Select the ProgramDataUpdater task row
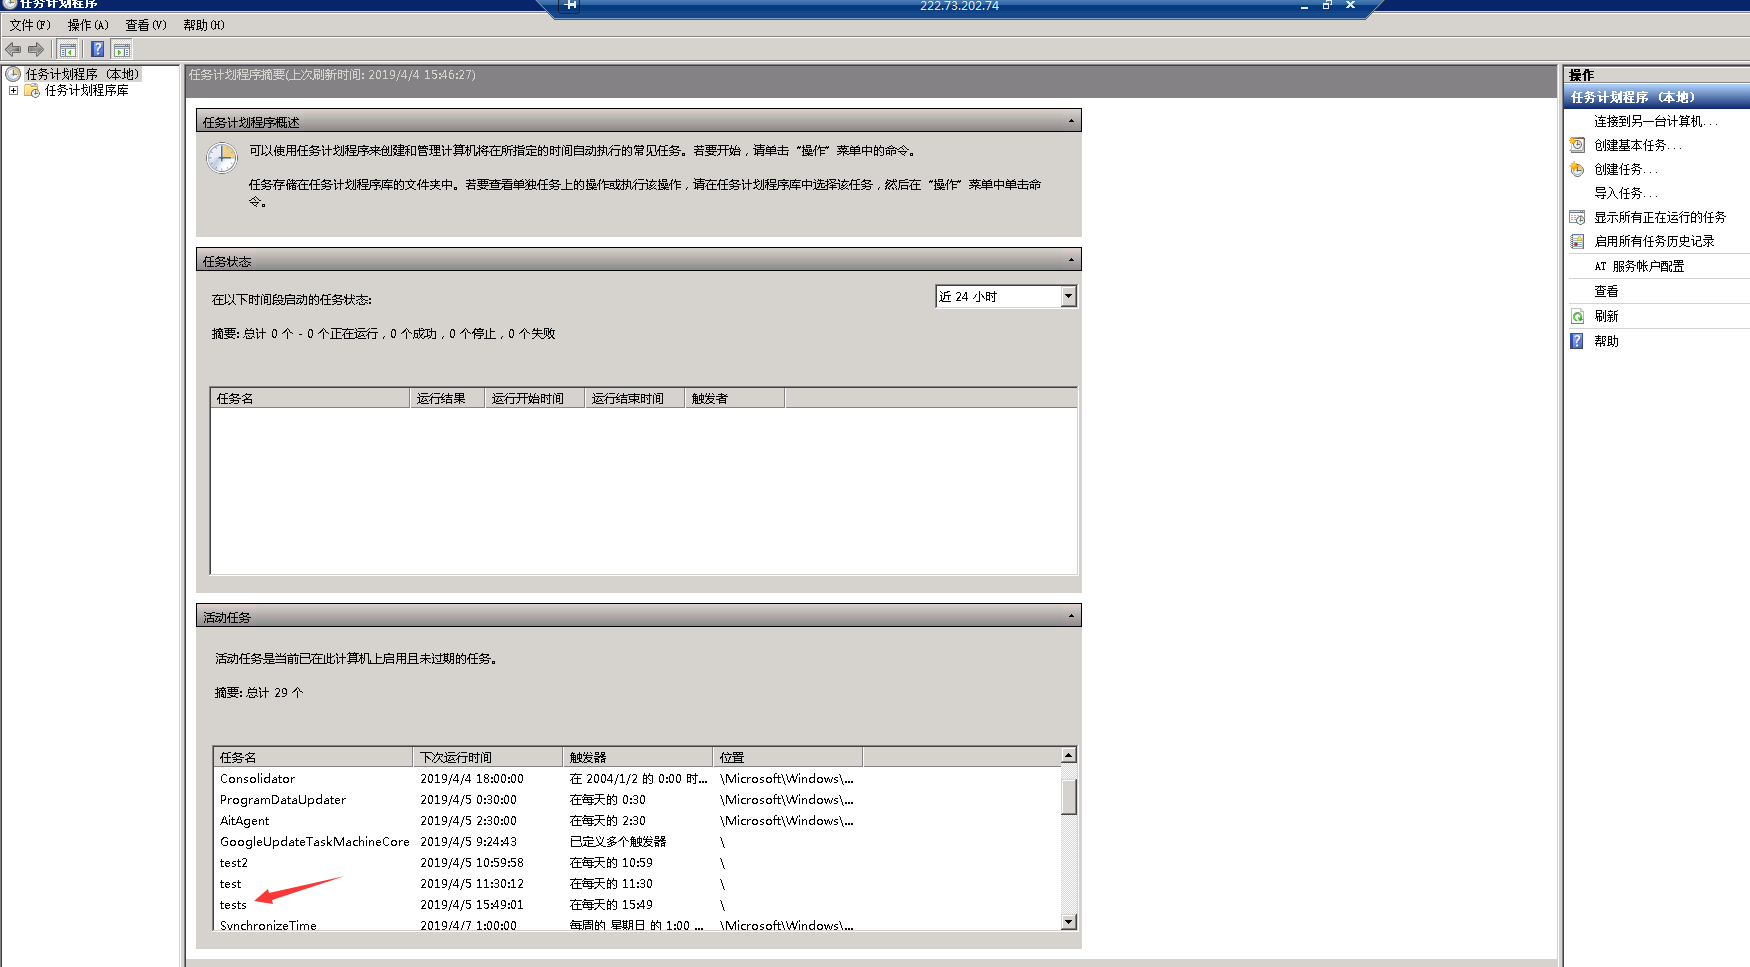This screenshot has width=1750, height=967. pyautogui.click(x=637, y=799)
